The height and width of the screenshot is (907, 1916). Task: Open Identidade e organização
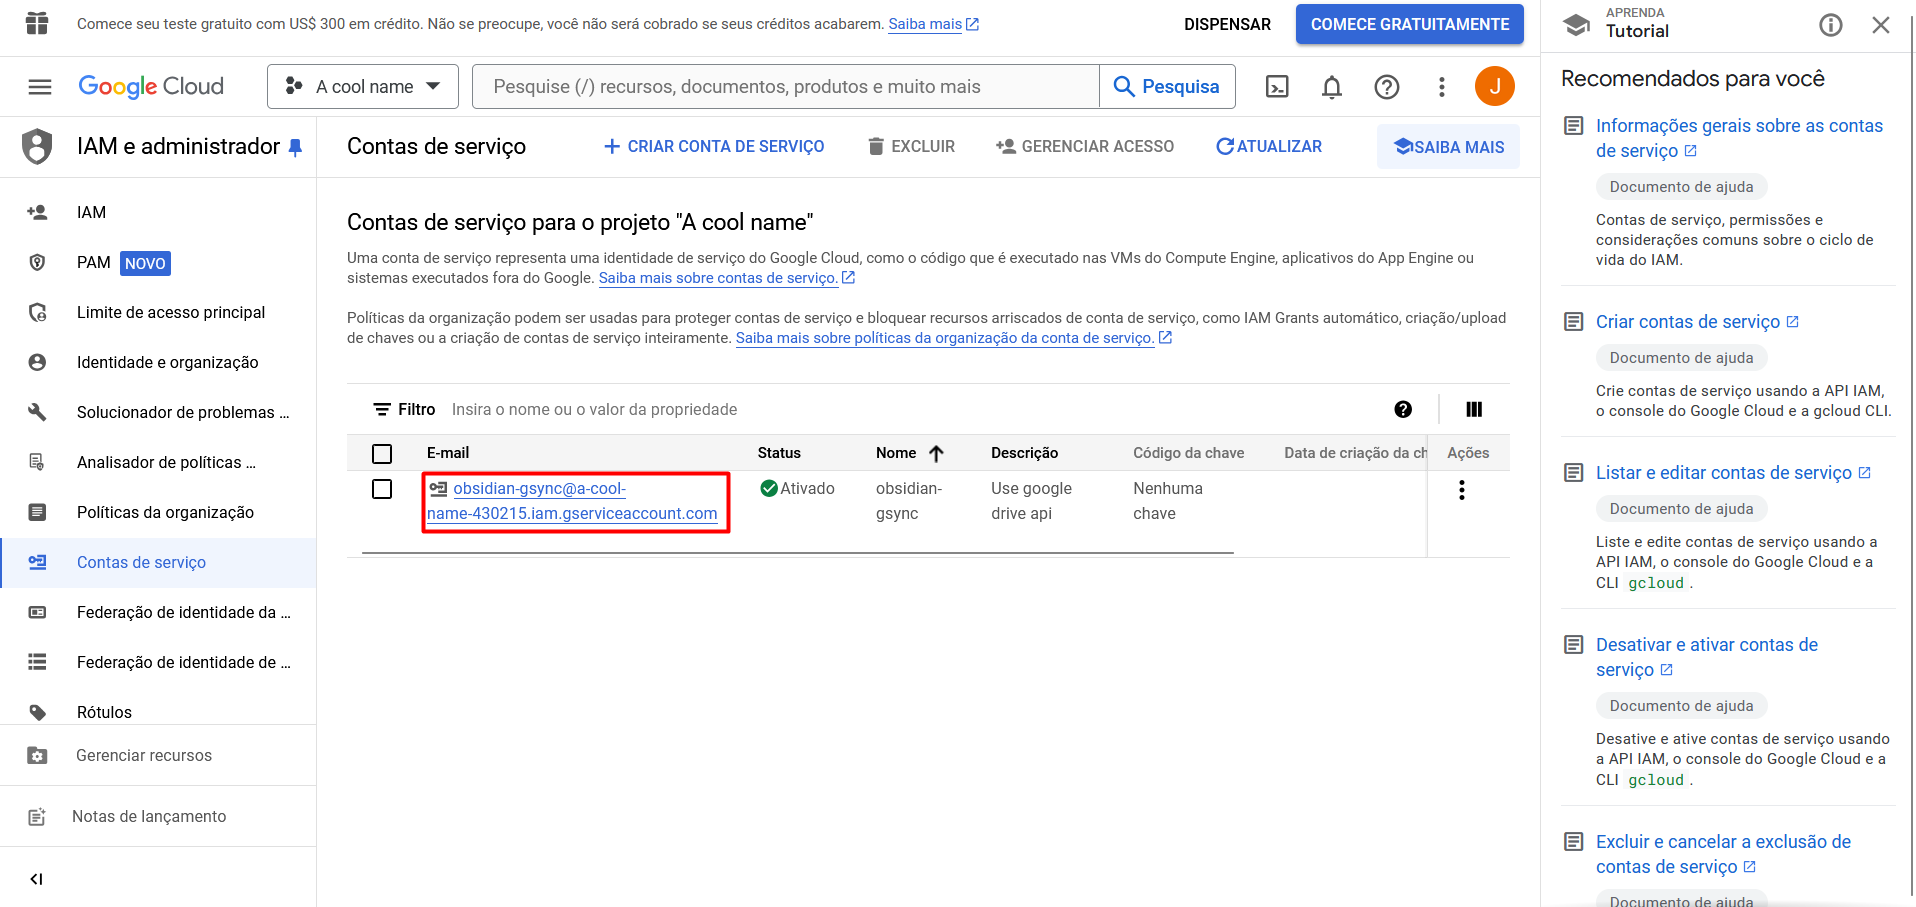[x=158, y=362]
